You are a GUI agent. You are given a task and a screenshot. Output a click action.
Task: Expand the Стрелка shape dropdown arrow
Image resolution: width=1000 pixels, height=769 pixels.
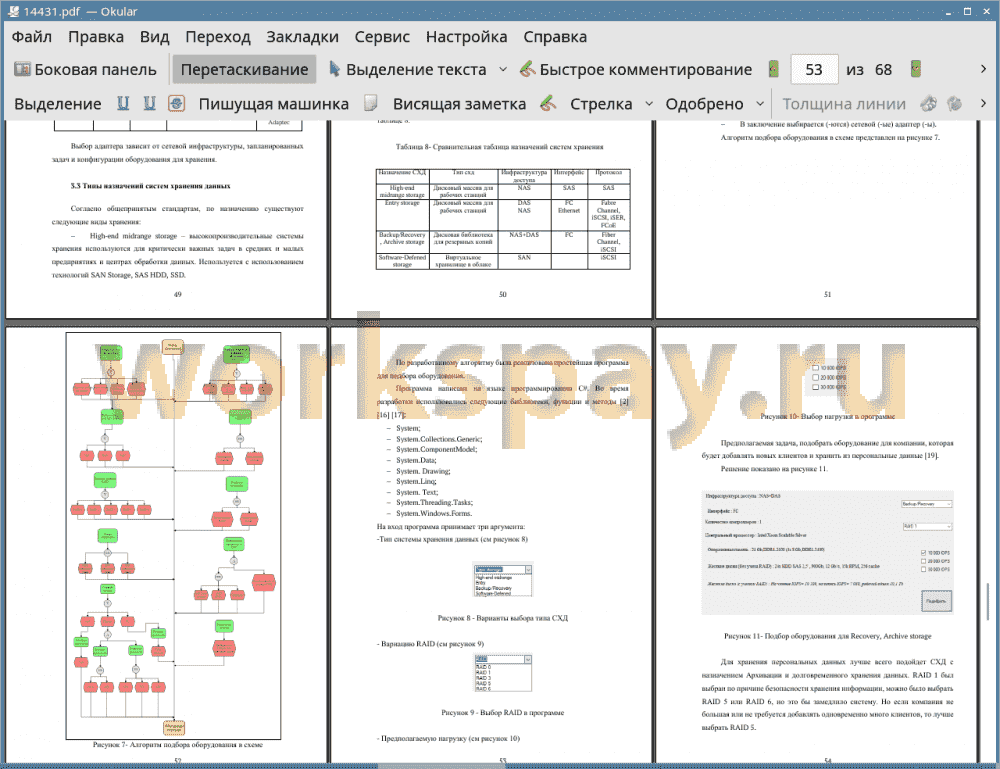coord(649,103)
